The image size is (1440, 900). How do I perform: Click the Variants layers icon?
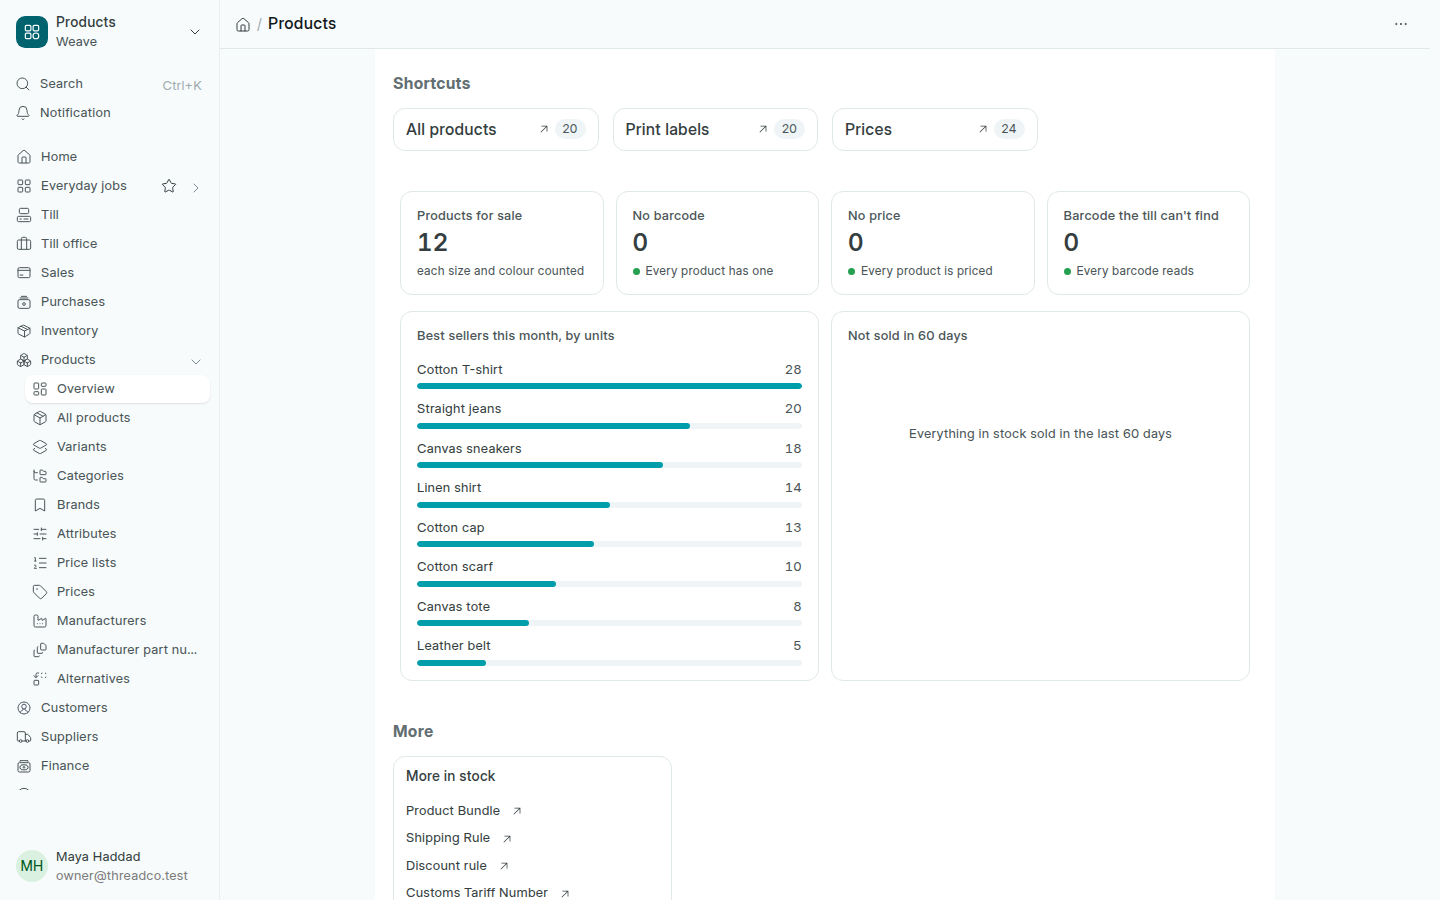(x=40, y=447)
